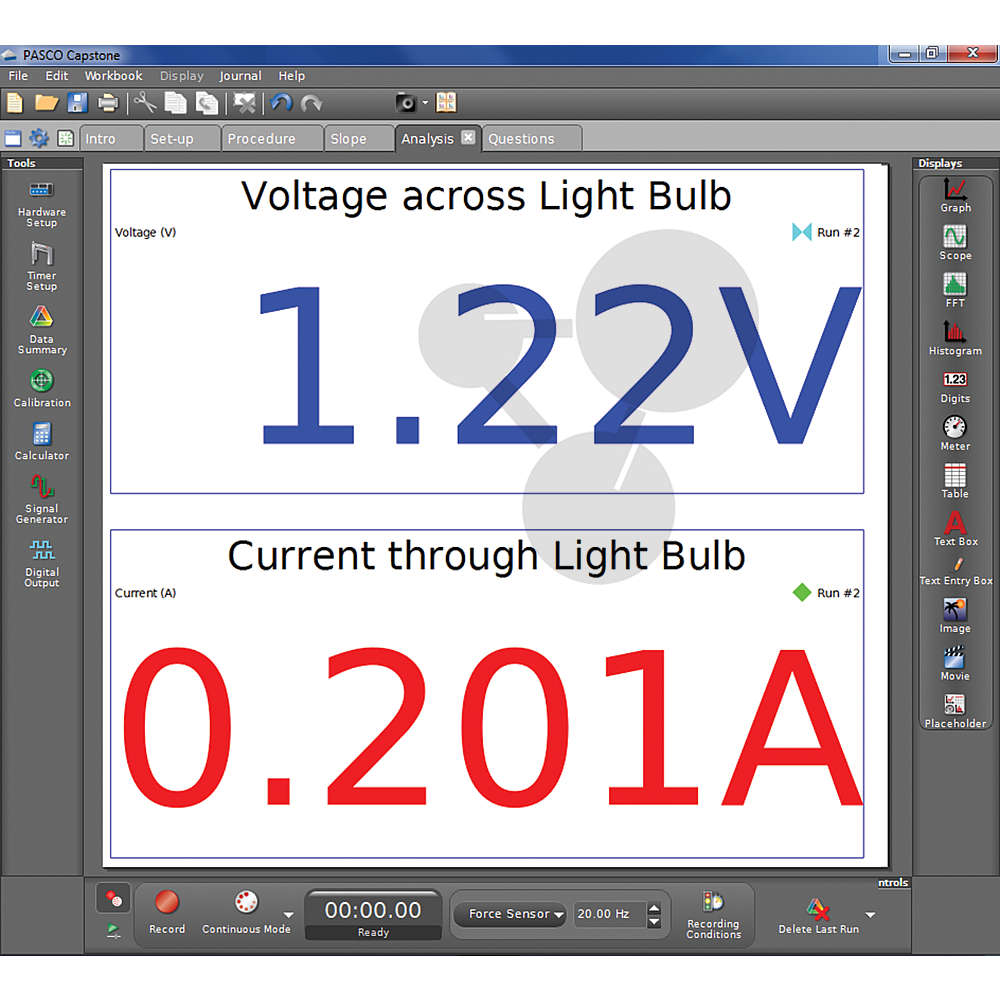Select Table display icon

coord(955,481)
